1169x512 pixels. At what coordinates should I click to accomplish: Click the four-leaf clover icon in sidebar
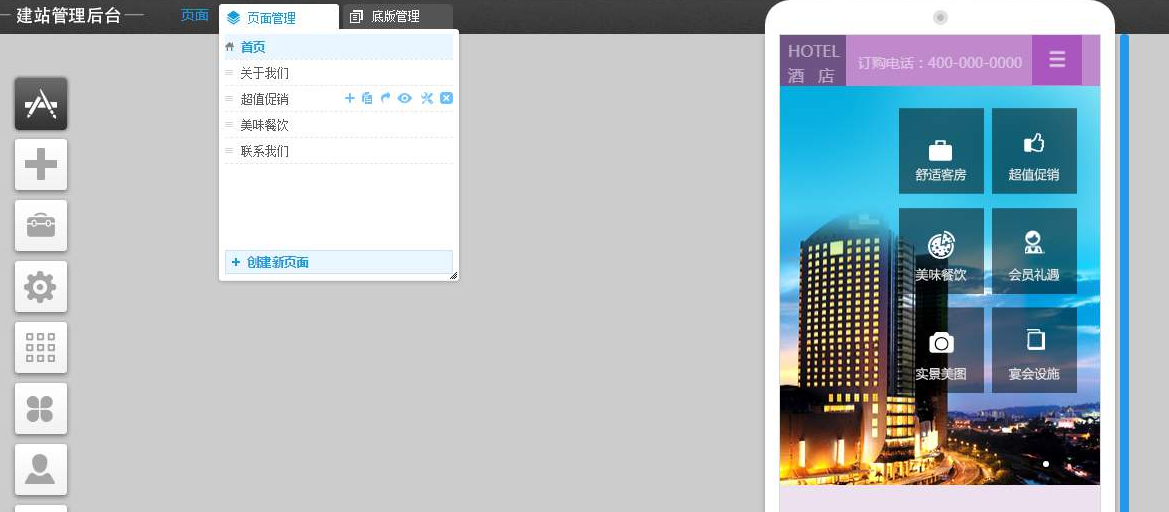coord(41,409)
